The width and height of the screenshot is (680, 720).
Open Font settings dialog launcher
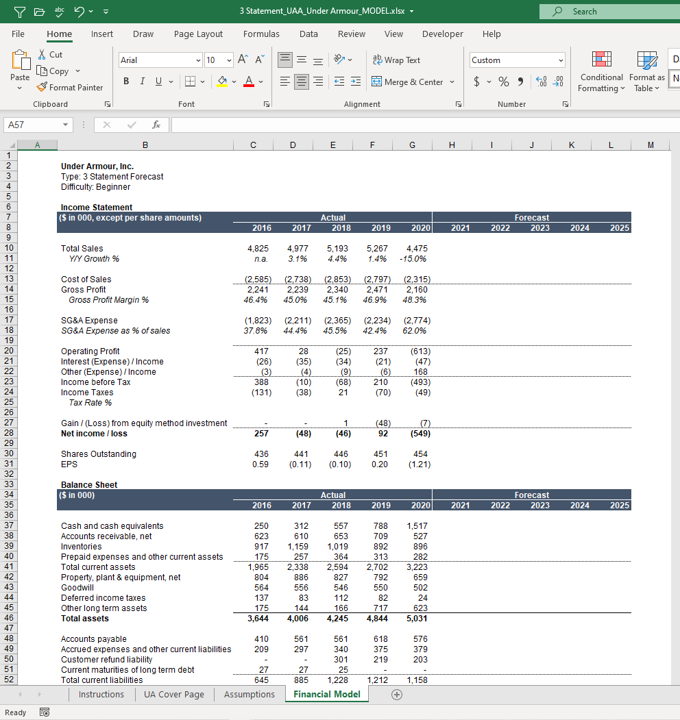click(x=266, y=104)
